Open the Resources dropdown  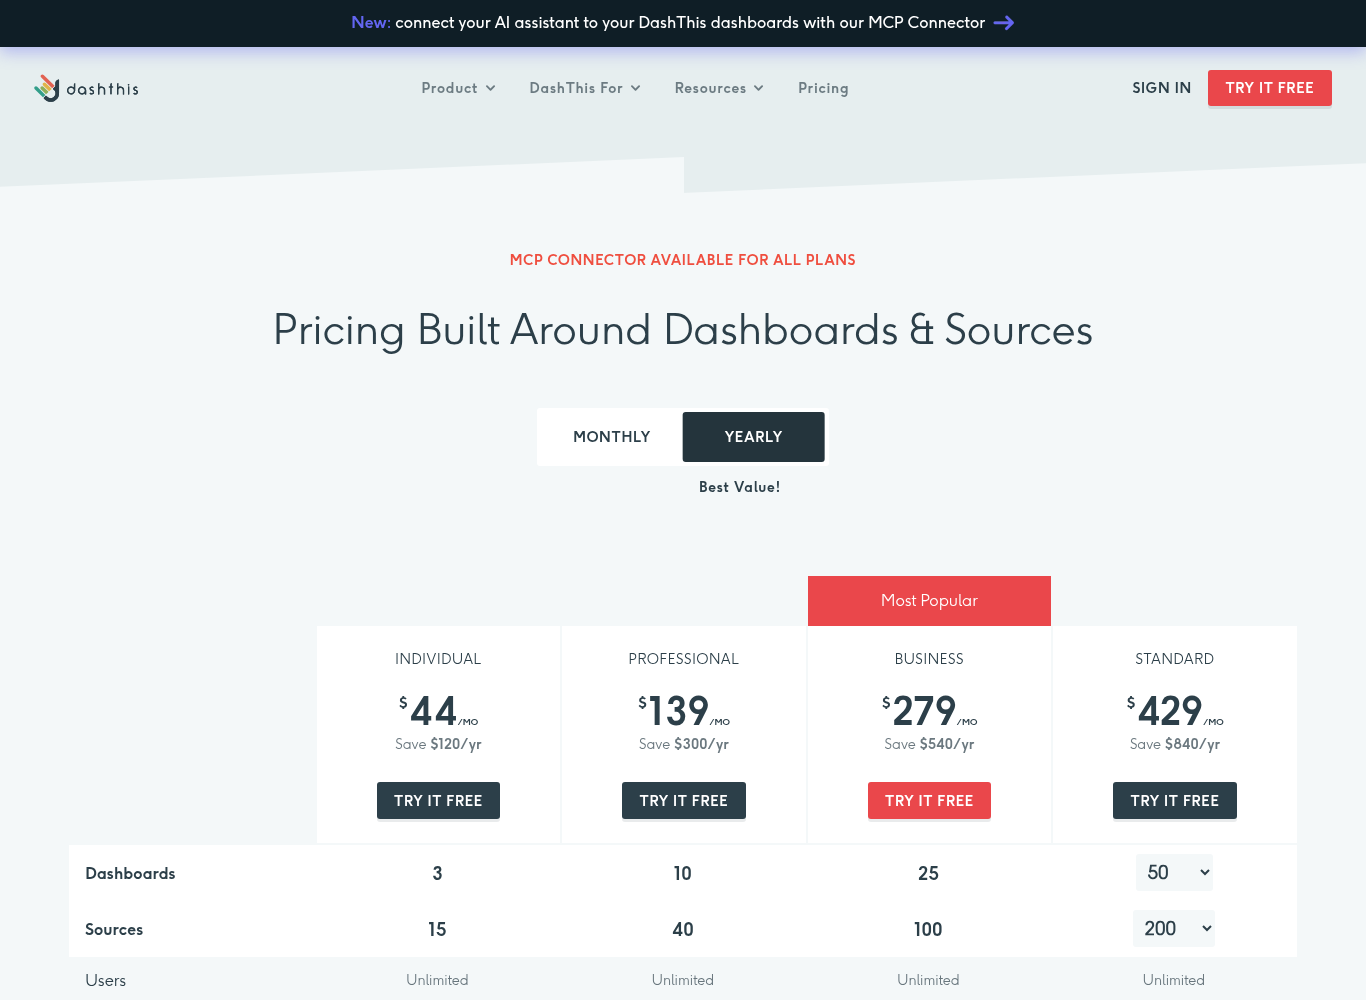pyautogui.click(x=719, y=88)
